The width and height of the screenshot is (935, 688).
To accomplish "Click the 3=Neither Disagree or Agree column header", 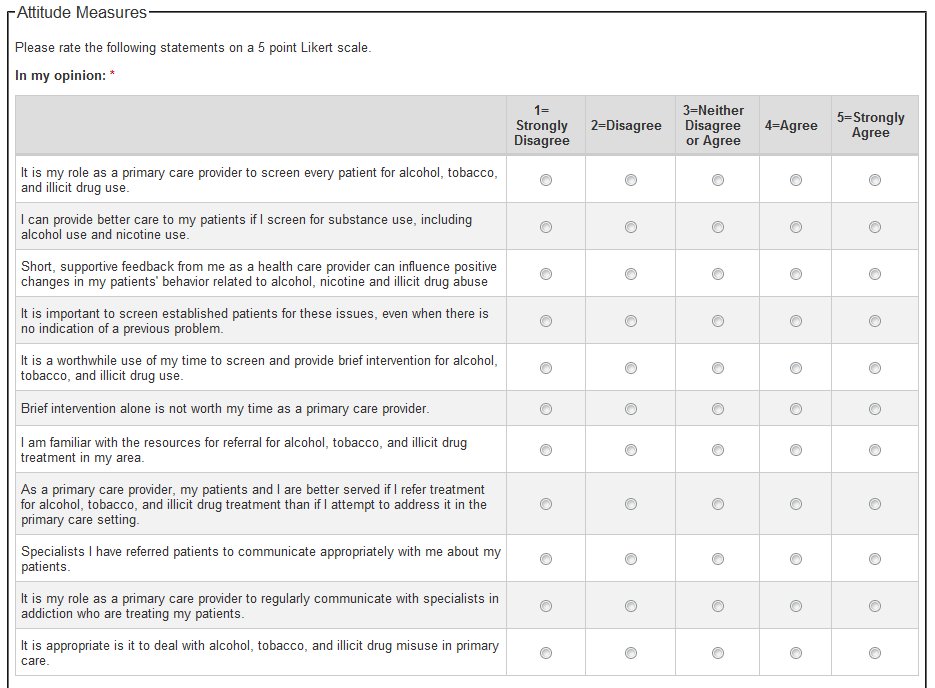I will 713,126.
